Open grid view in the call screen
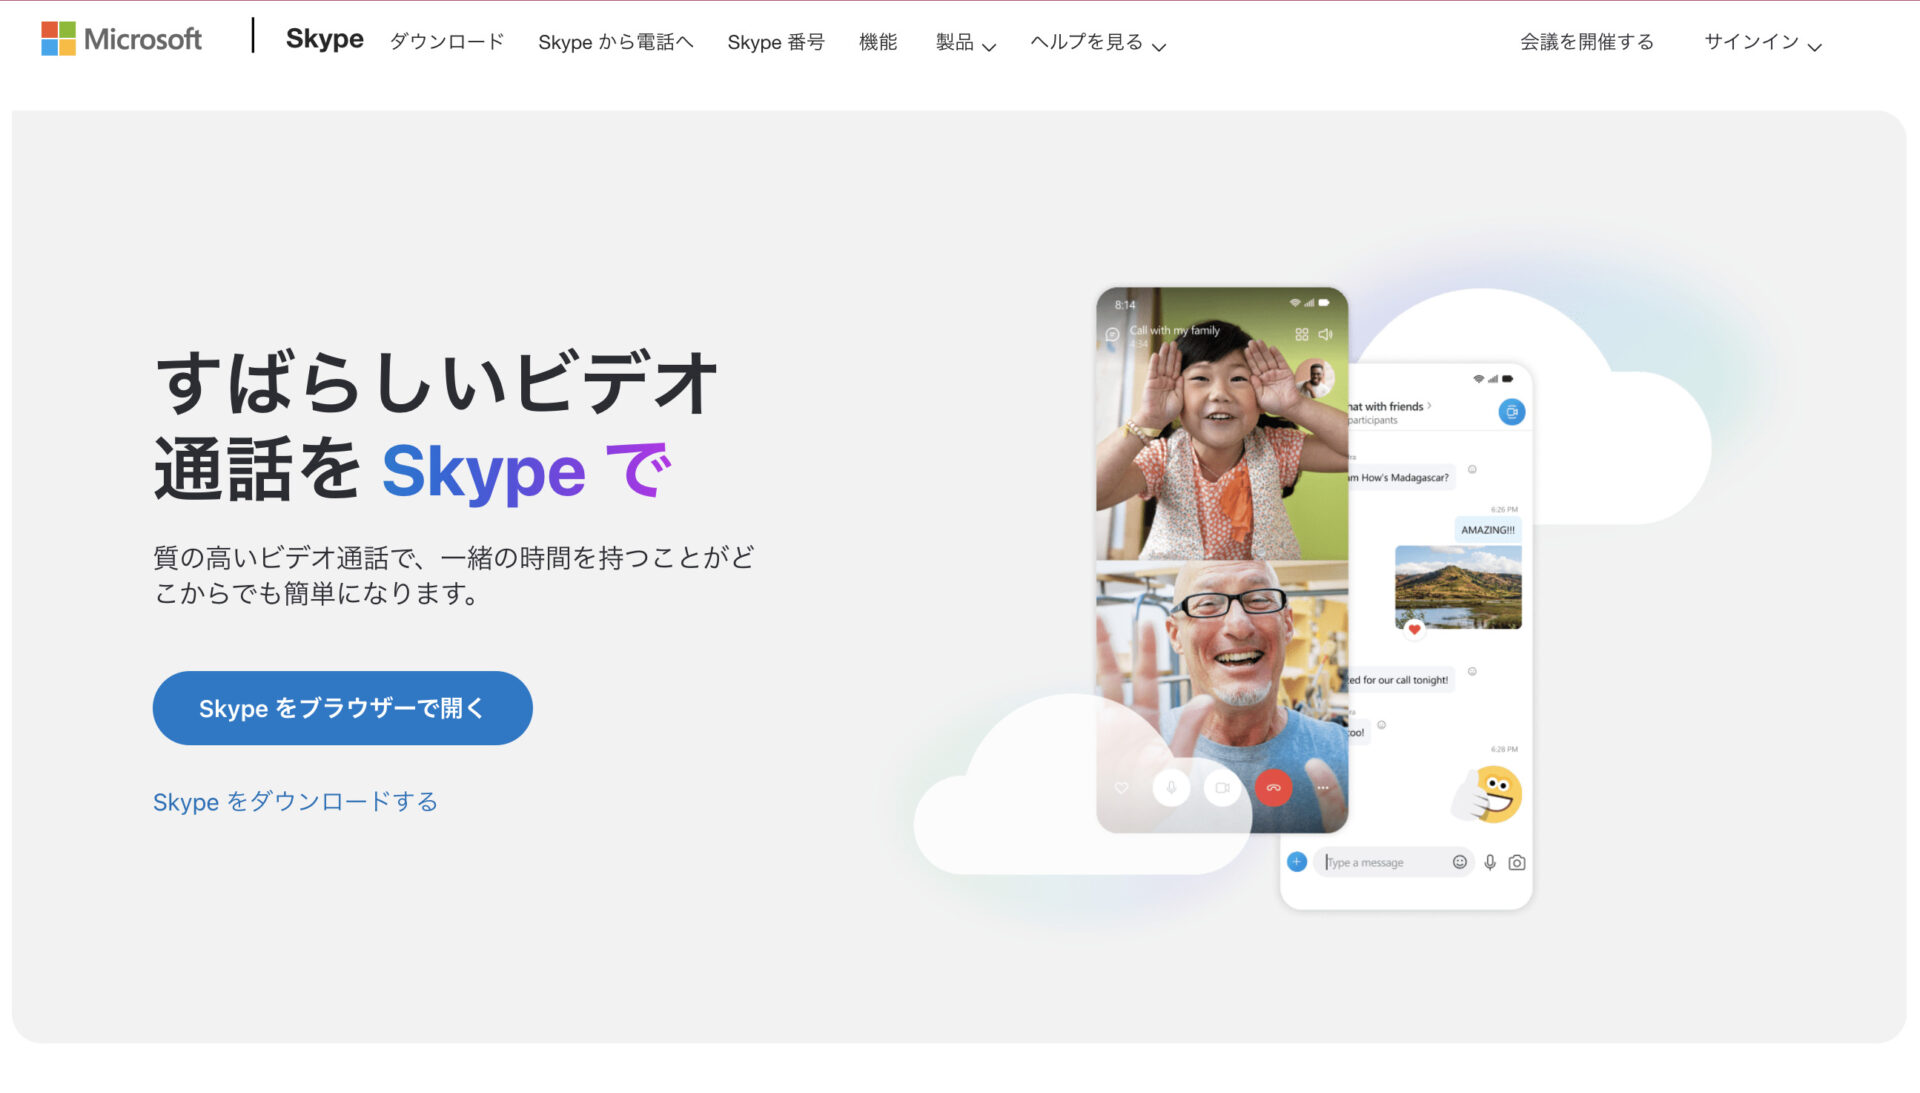This screenshot has width=1920, height=1093. [x=1300, y=333]
